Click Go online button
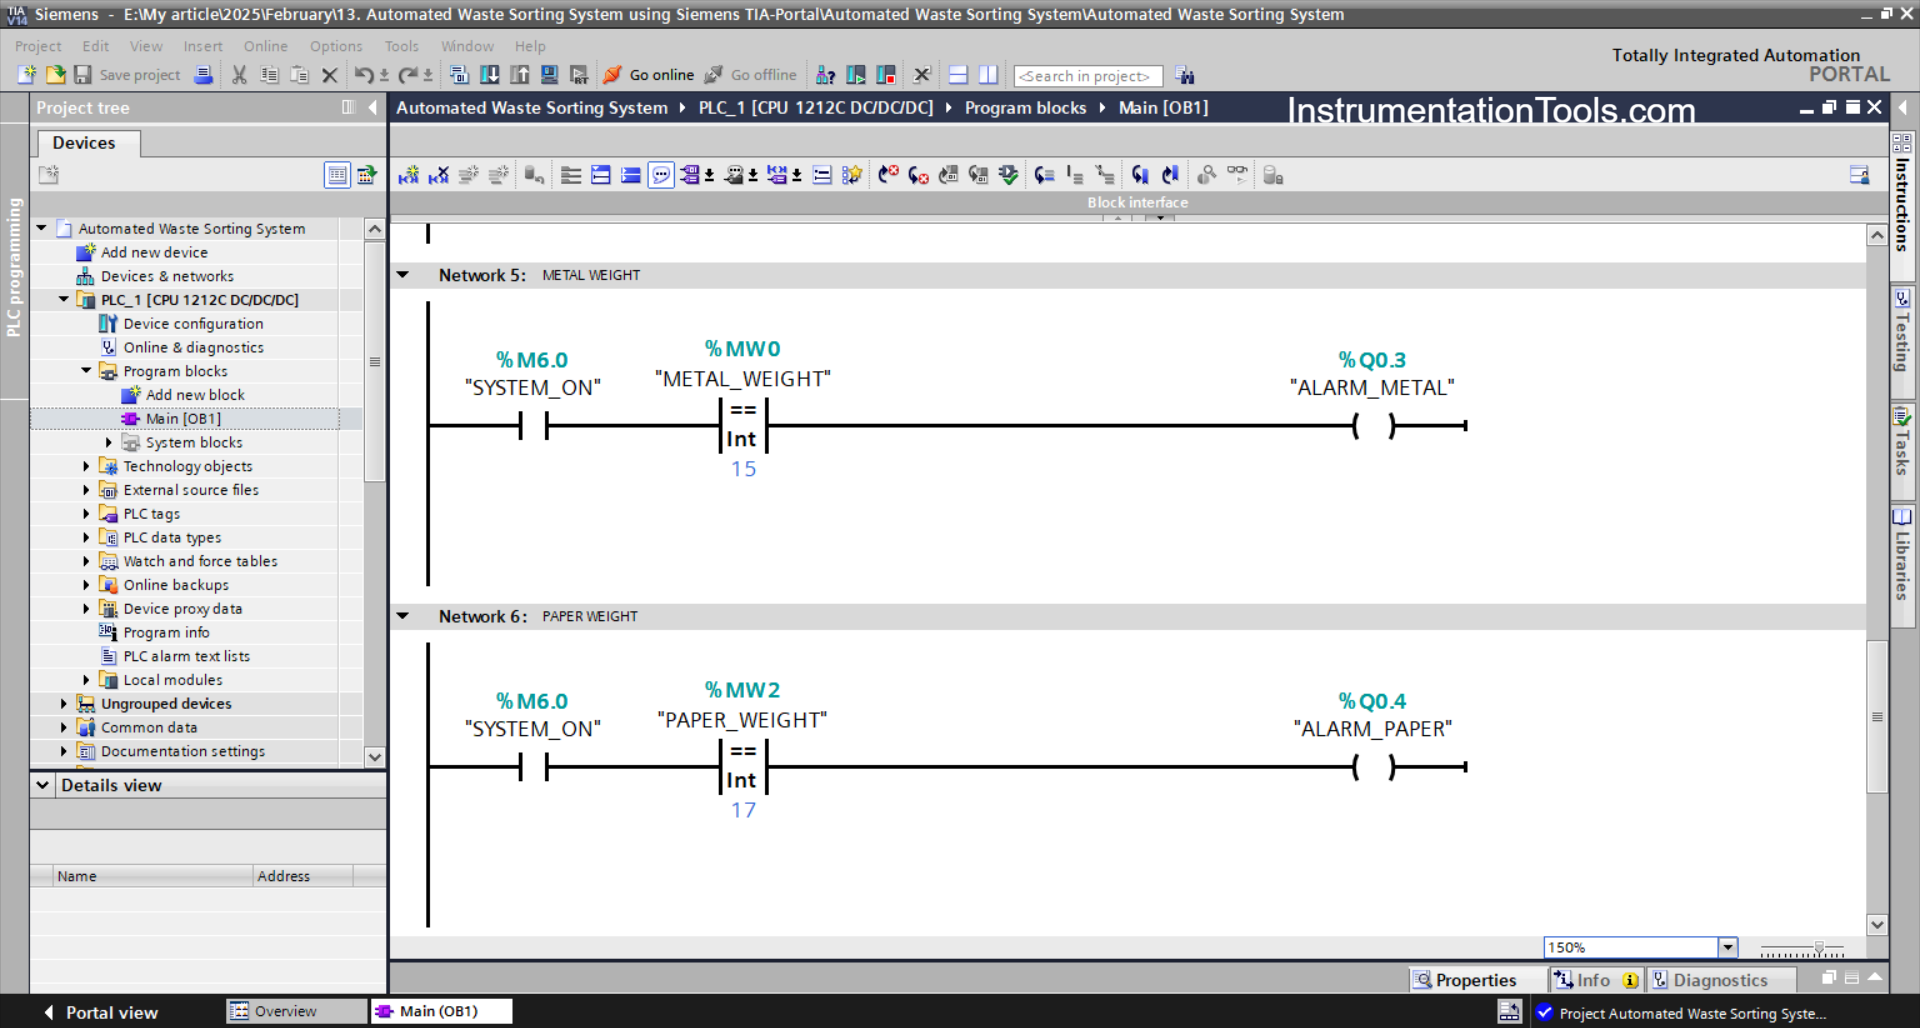The width and height of the screenshot is (1920, 1028). pos(648,75)
